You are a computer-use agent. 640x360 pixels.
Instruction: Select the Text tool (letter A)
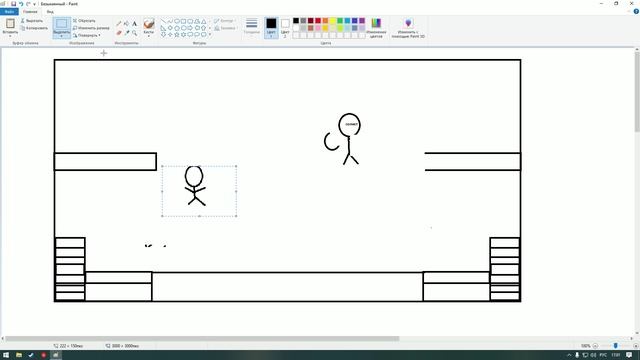tap(134, 24)
